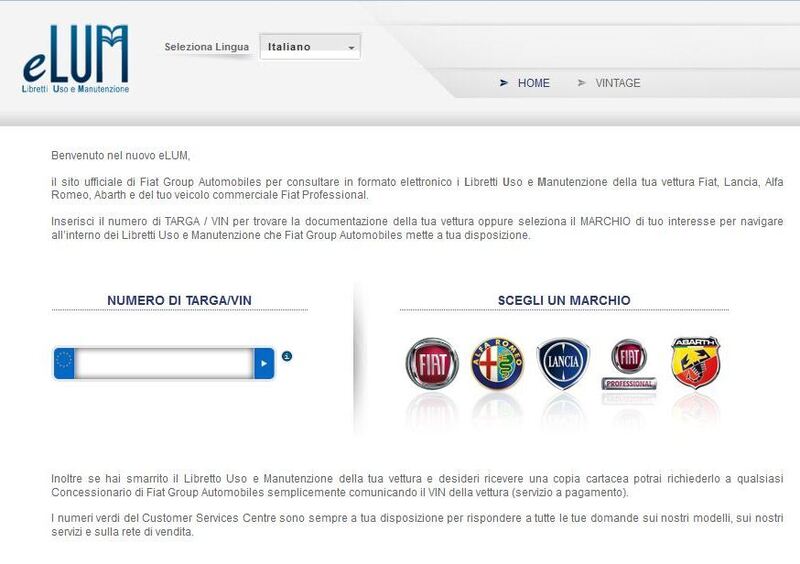Click the arrow marker before VINTAGE

click(582, 83)
